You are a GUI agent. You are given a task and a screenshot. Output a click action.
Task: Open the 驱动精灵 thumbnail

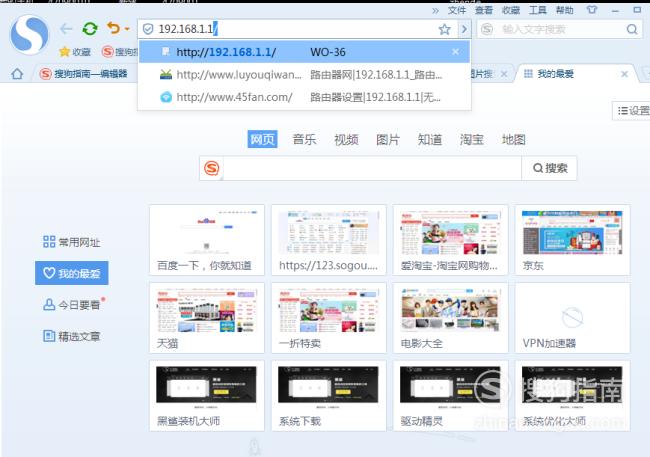coord(450,396)
